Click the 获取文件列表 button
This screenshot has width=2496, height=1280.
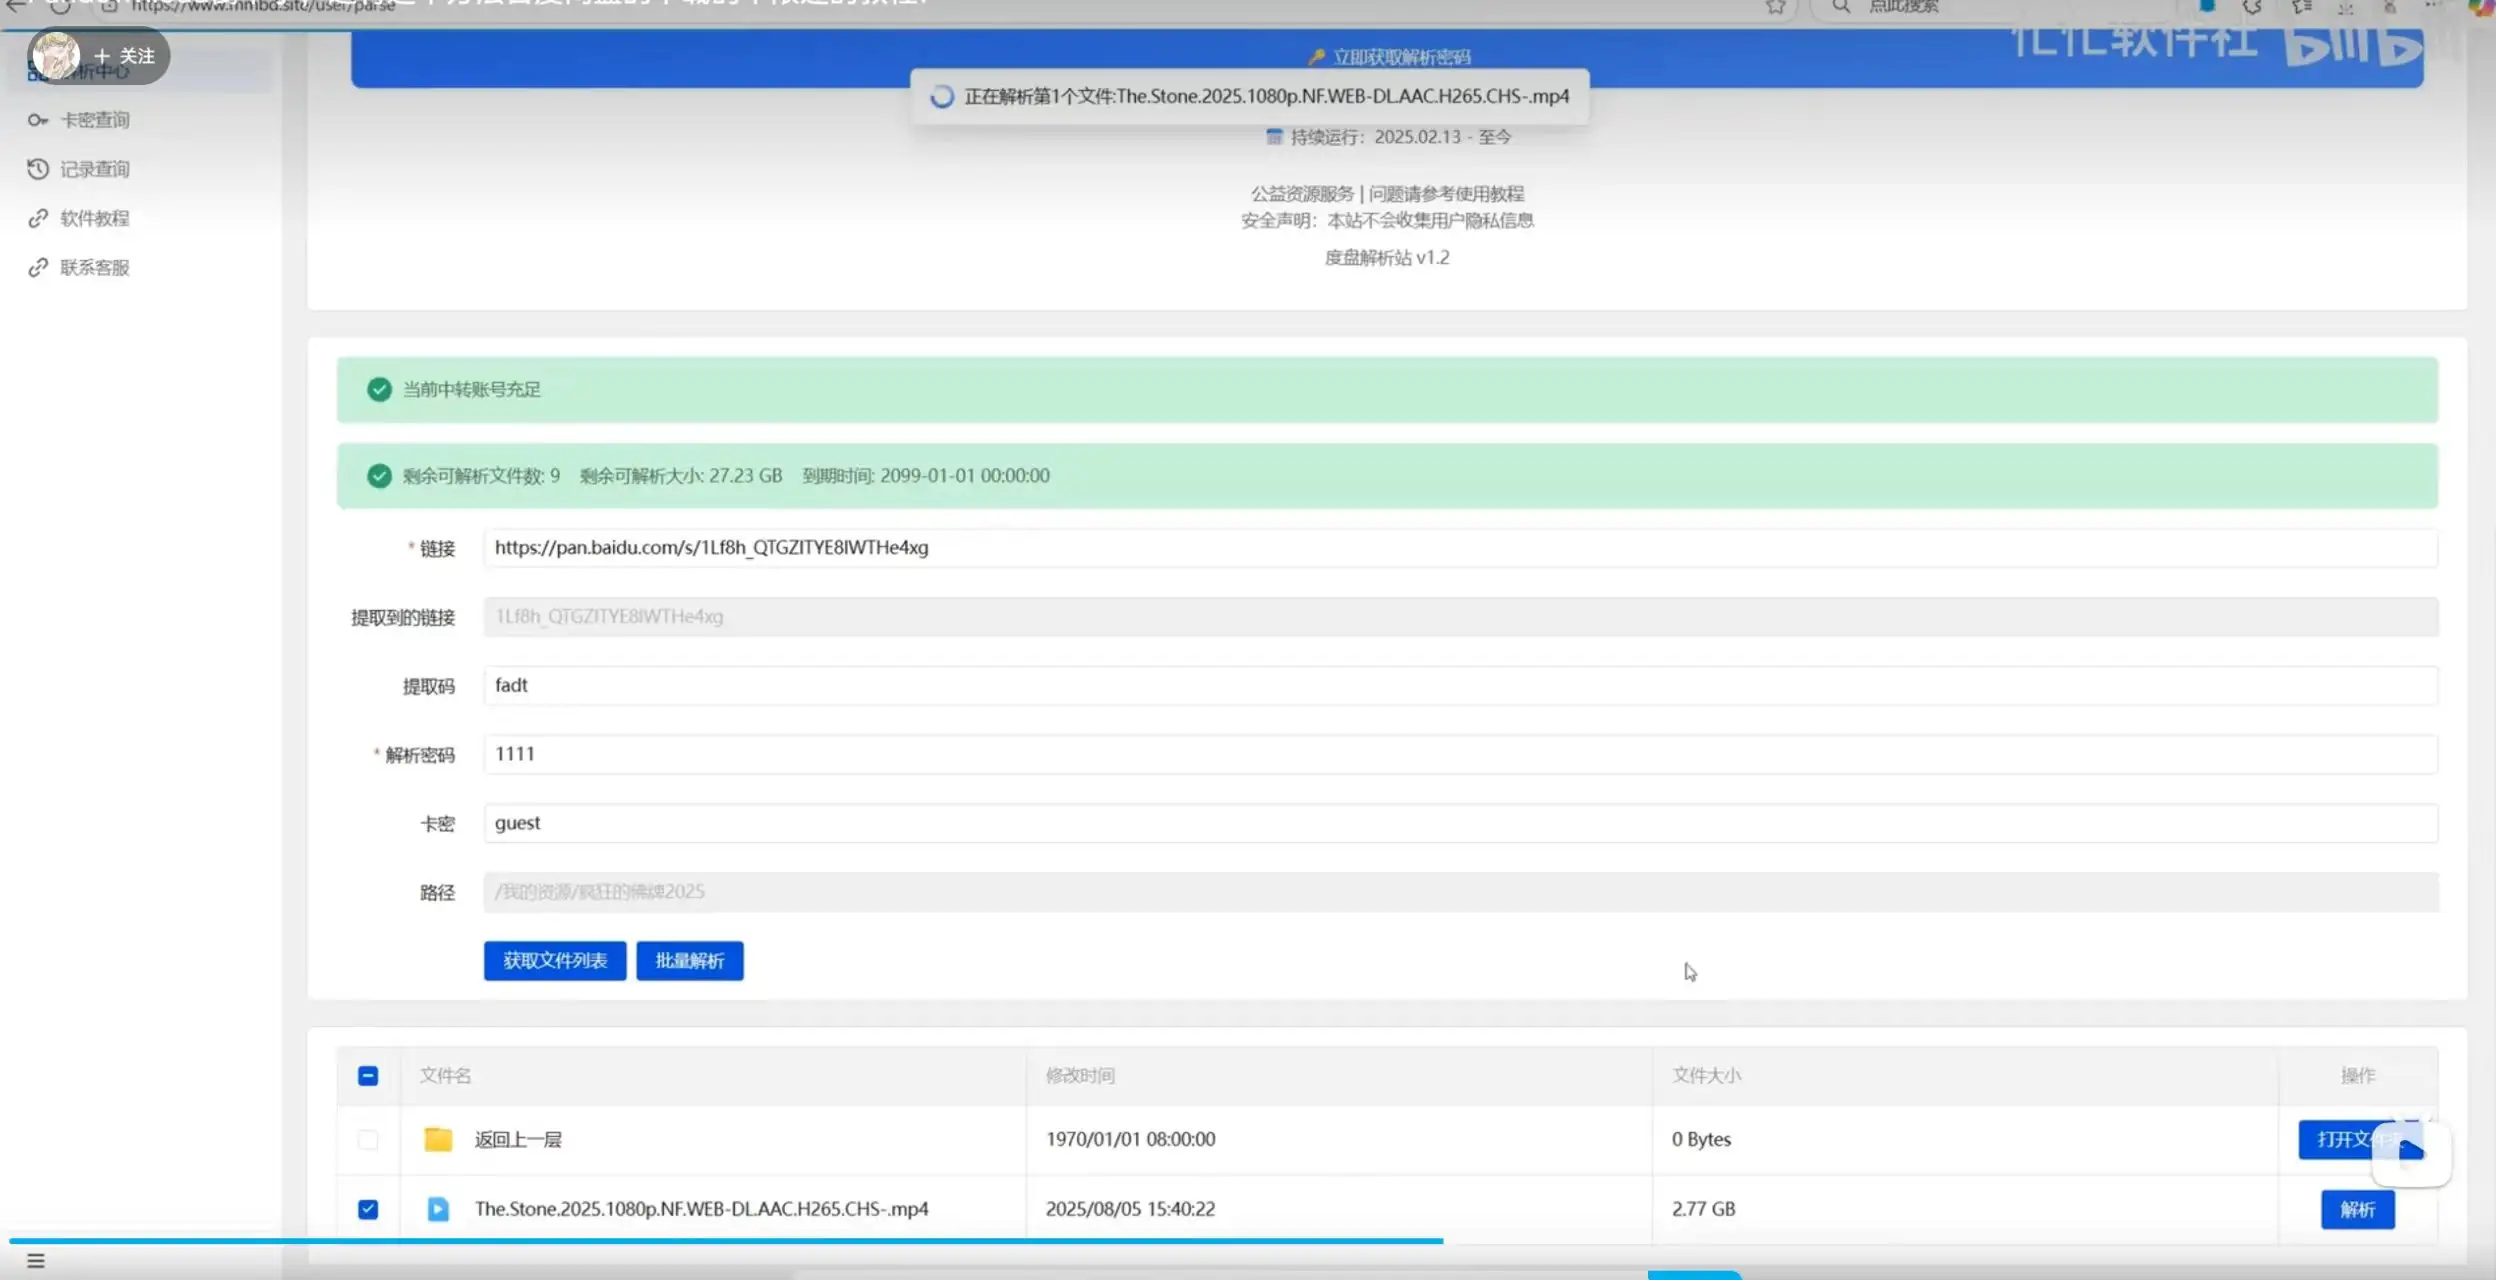pyautogui.click(x=555, y=961)
